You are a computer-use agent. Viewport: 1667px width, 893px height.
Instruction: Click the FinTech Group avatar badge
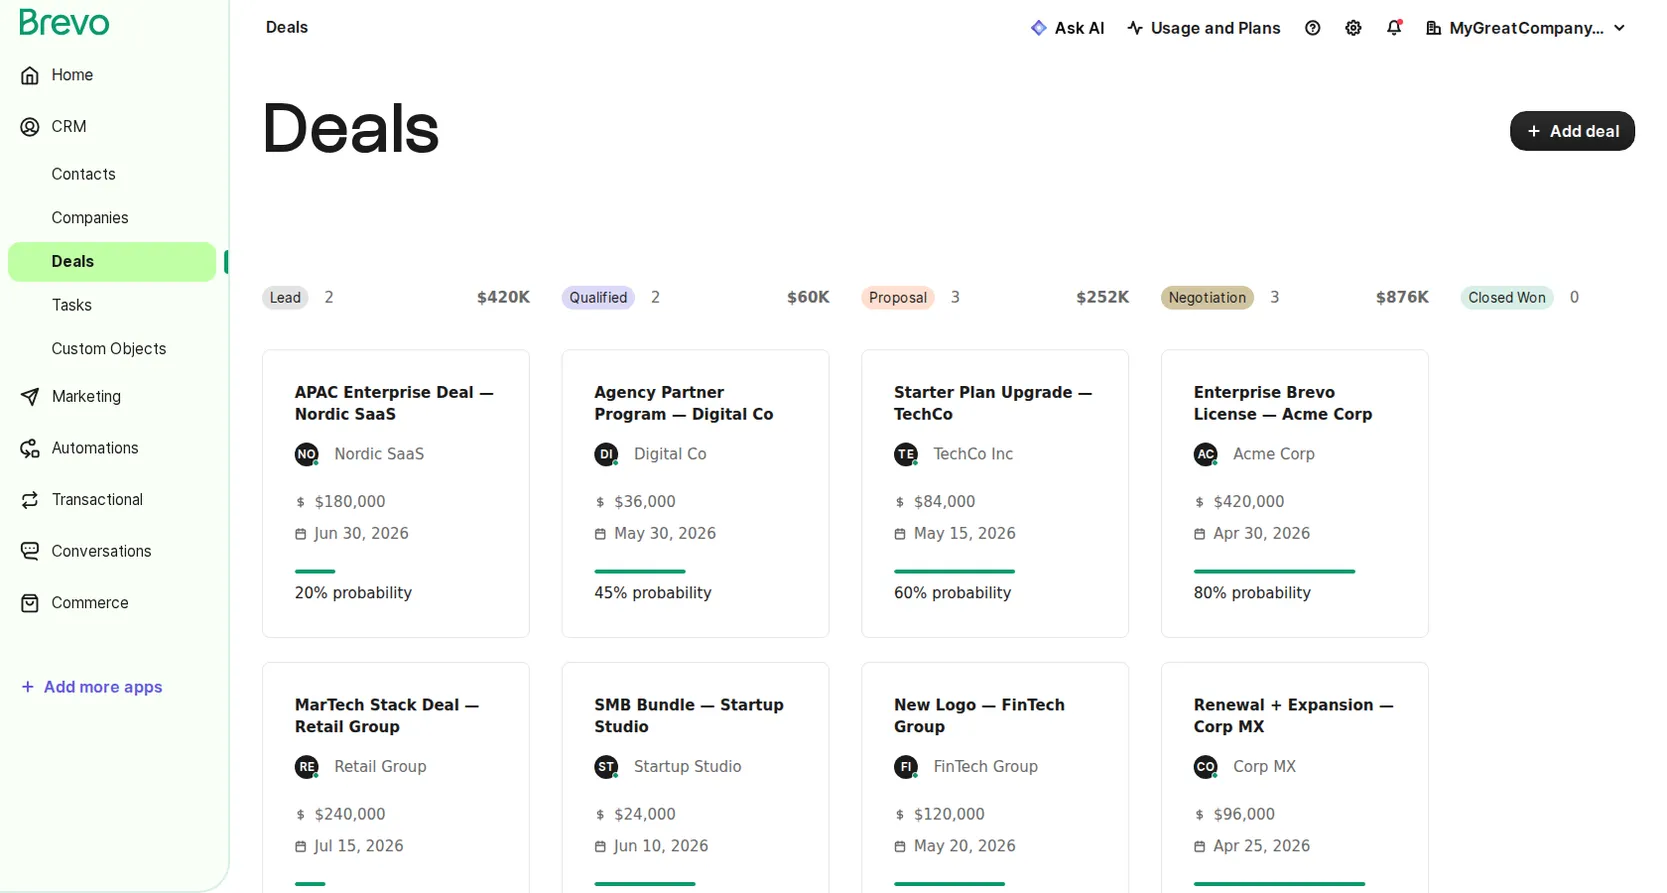[906, 767]
